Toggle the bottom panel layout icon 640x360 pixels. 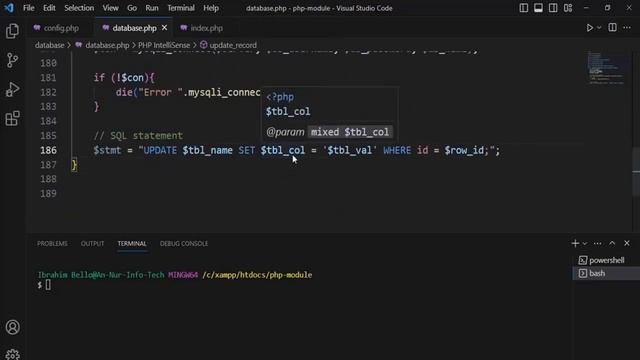click(538, 8)
